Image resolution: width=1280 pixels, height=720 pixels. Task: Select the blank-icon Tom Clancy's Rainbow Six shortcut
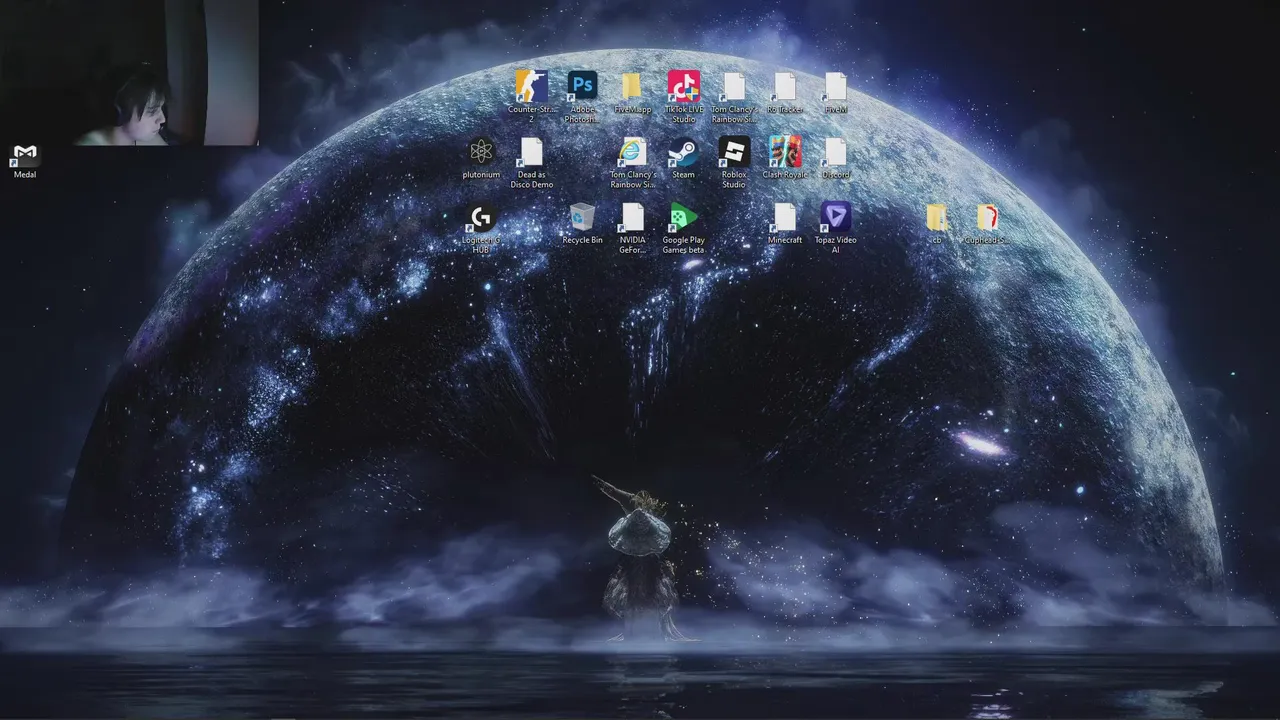pos(734,97)
